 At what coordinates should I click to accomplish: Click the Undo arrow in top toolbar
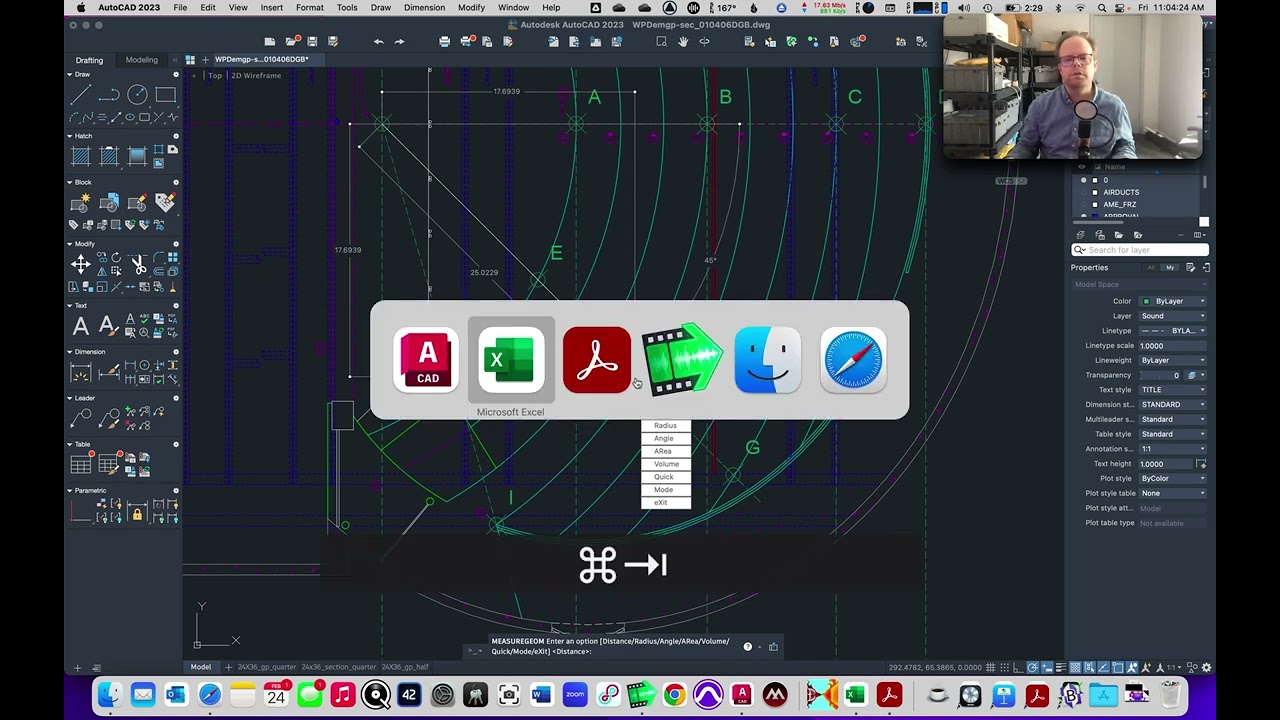click(378, 41)
